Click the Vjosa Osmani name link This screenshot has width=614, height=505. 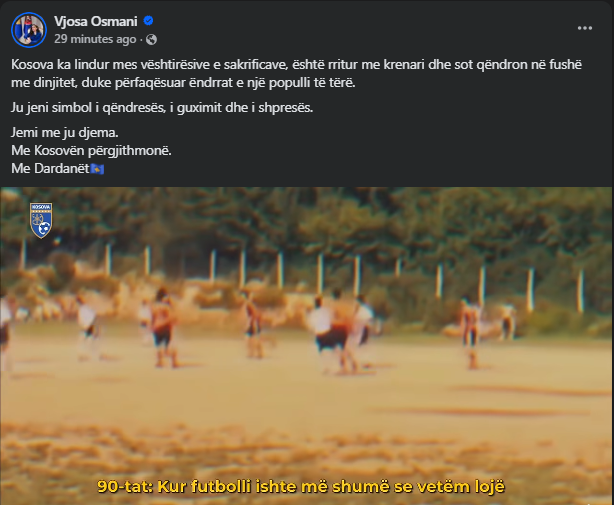[x=96, y=21]
